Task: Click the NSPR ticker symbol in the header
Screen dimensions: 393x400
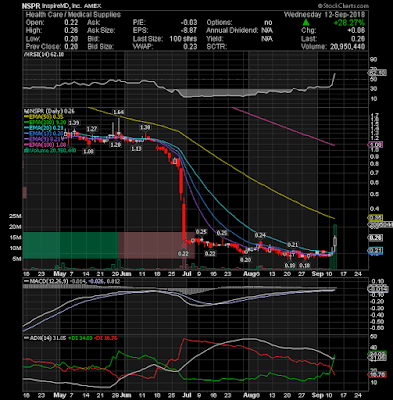Action: [31, 6]
